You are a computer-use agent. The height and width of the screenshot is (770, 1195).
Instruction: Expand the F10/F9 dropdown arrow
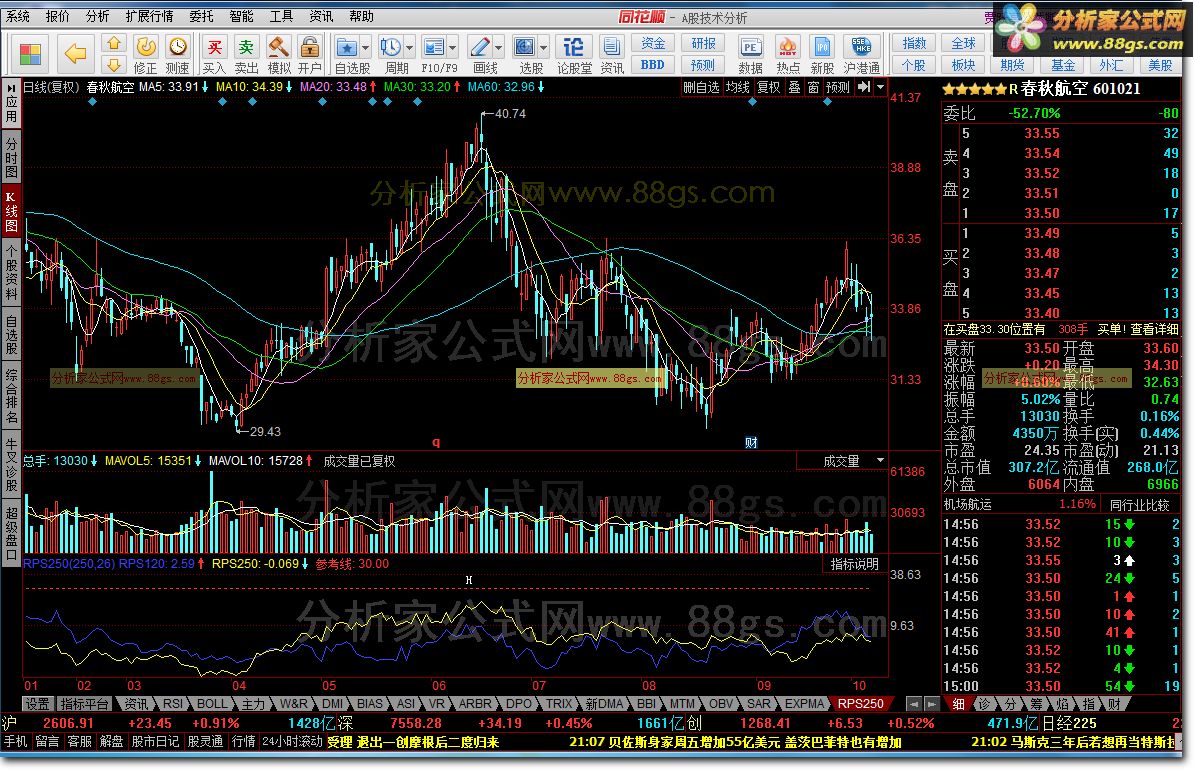point(453,47)
